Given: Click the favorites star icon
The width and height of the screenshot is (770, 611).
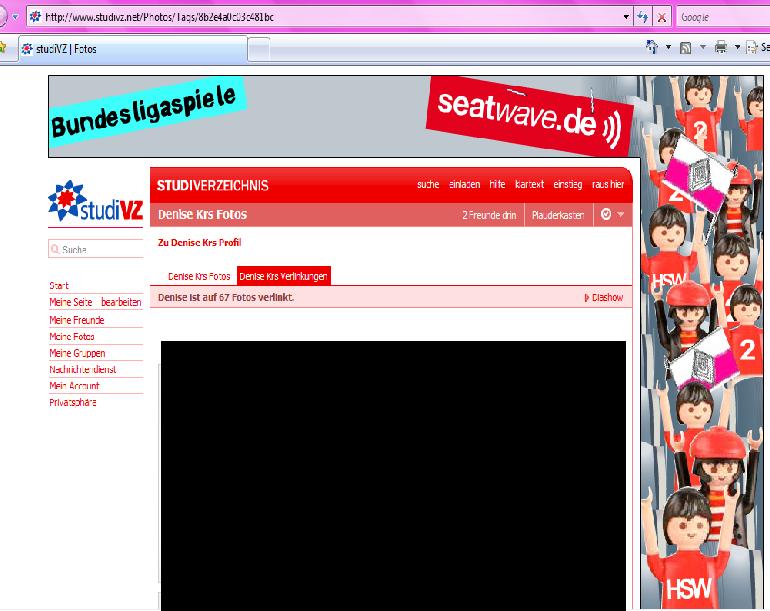Looking at the screenshot, I should (3, 48).
